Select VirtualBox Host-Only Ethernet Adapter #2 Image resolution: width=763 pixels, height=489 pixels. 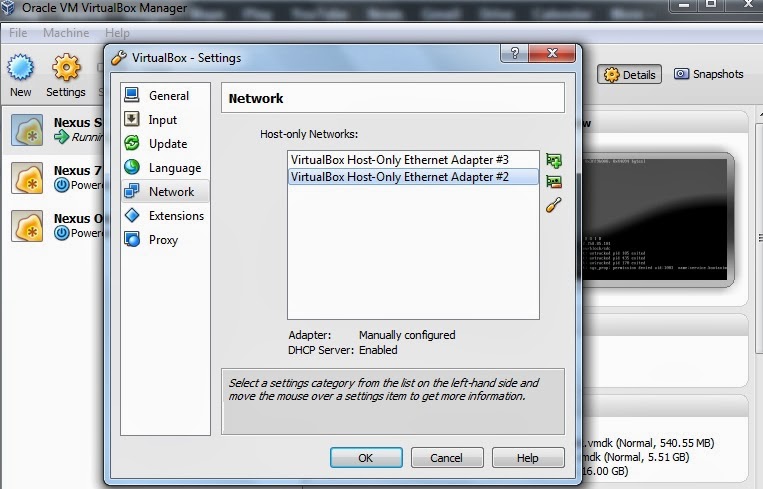tap(413, 177)
